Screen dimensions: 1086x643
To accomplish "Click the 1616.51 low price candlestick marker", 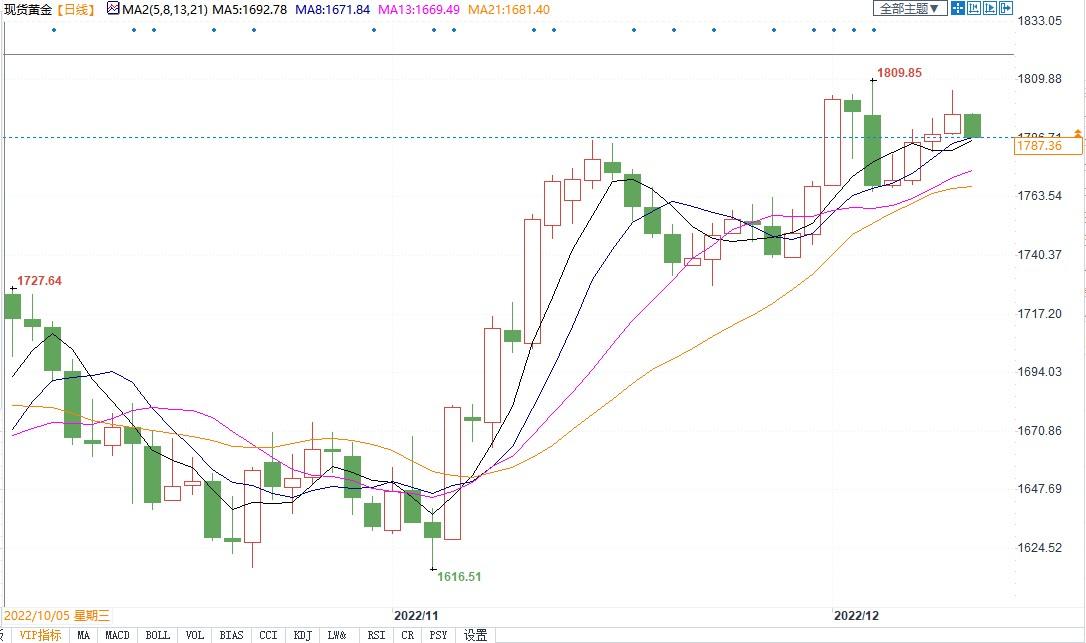I will coord(433,569).
